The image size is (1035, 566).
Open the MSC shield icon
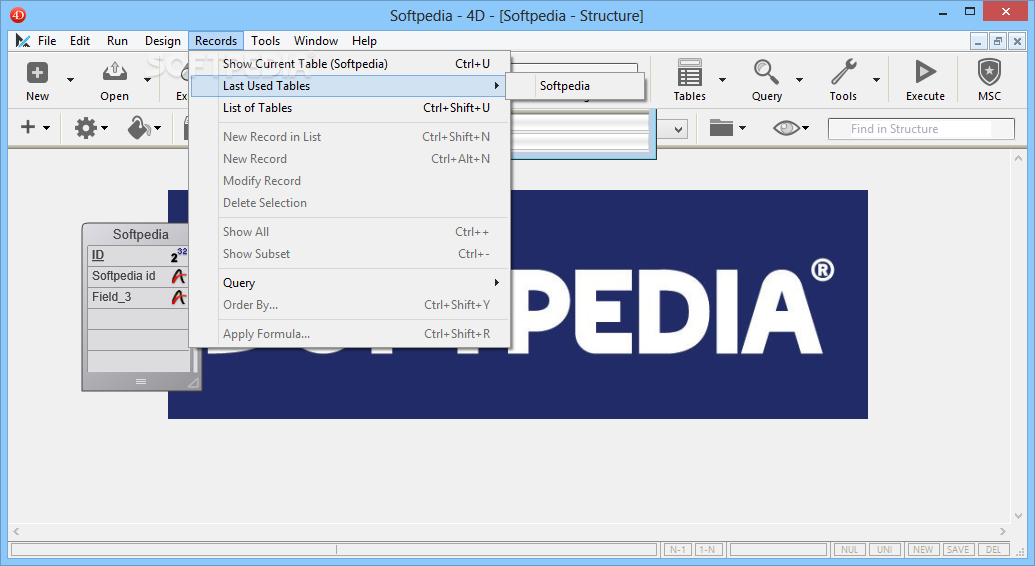tap(989, 72)
